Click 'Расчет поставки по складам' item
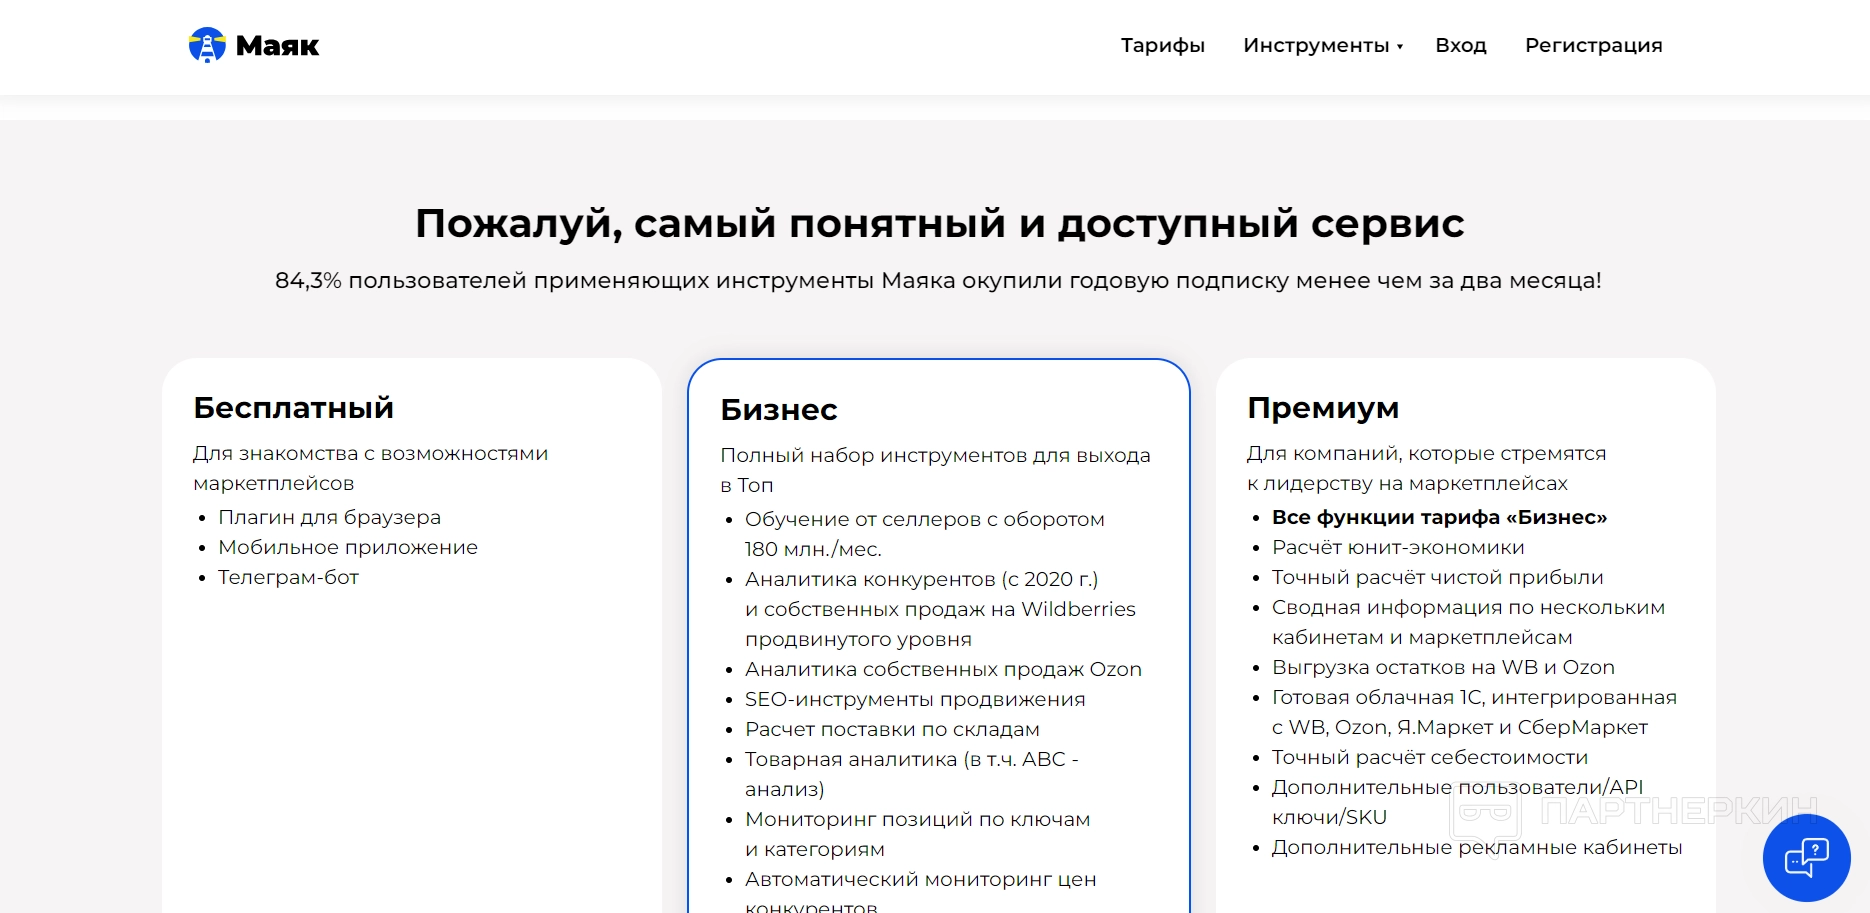Viewport: 1870px width, 913px height. (892, 729)
